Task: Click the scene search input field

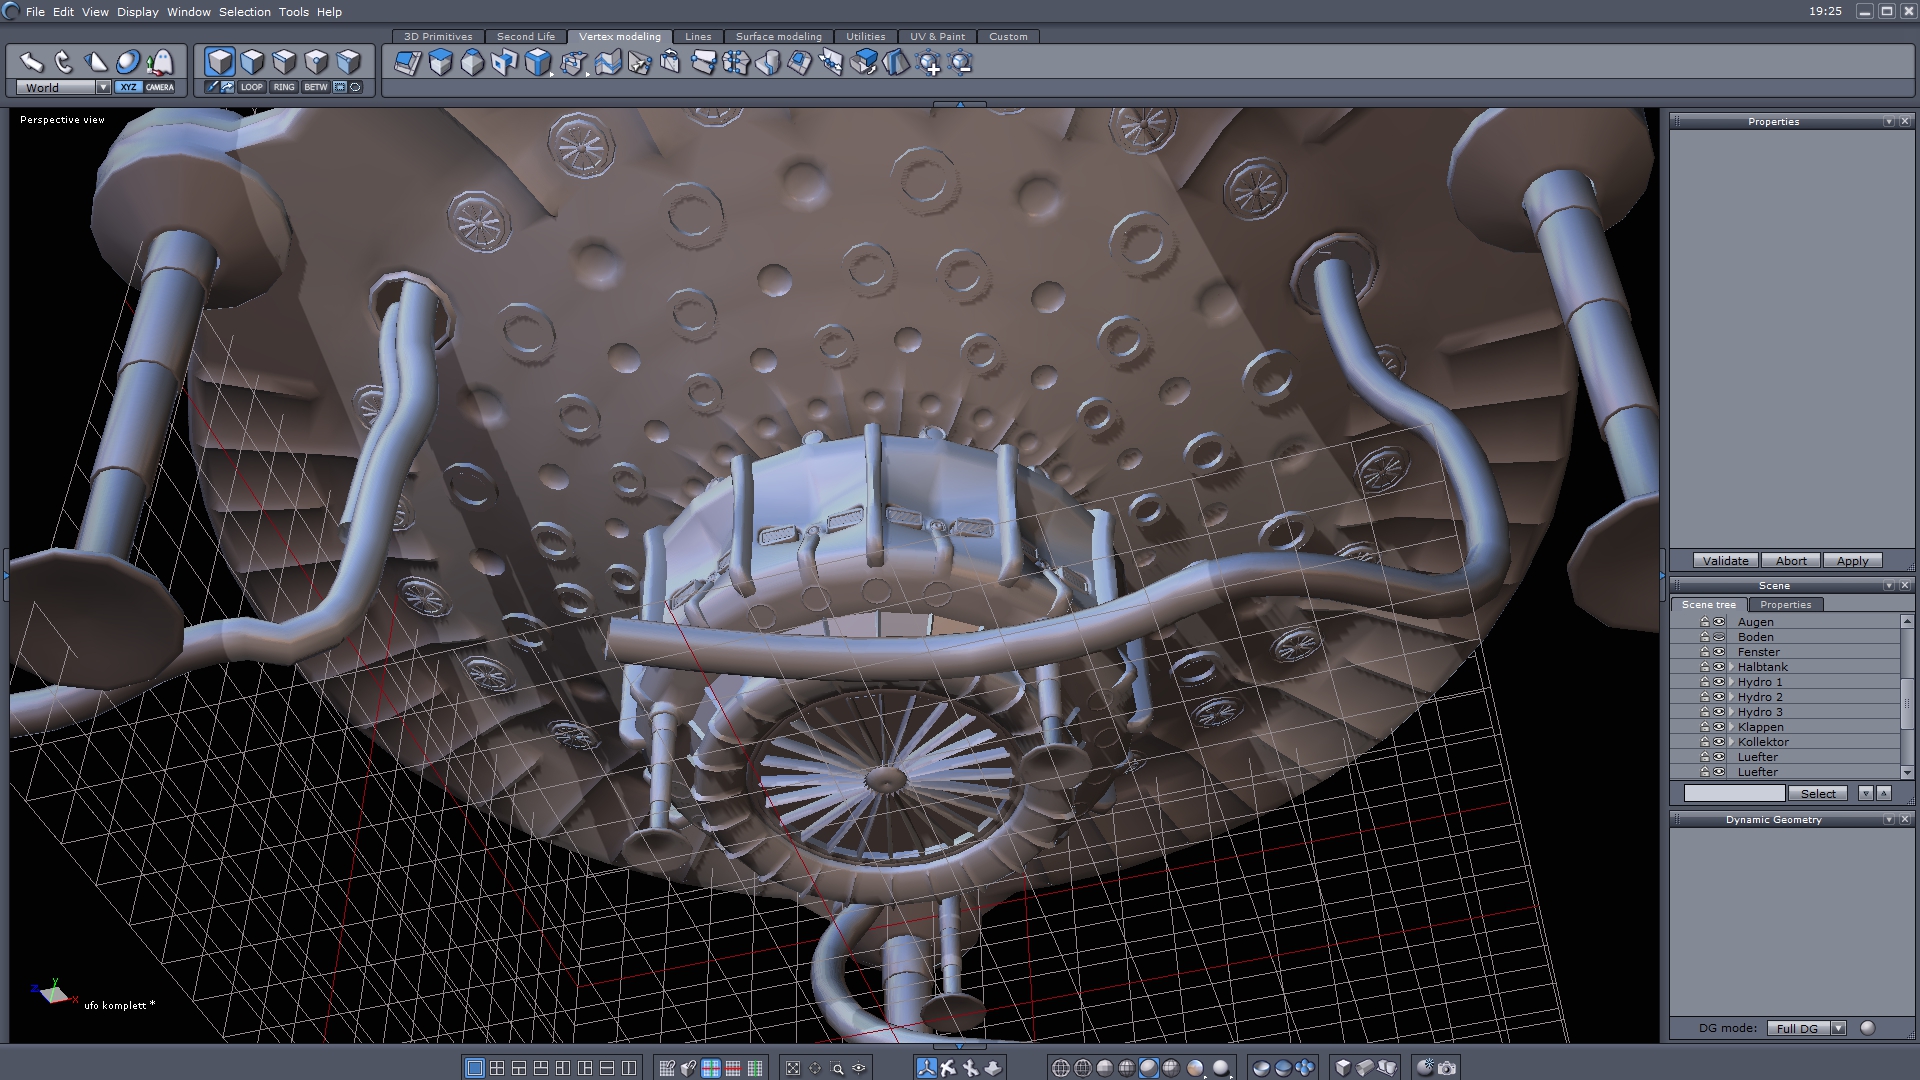Action: pyautogui.click(x=1734, y=793)
